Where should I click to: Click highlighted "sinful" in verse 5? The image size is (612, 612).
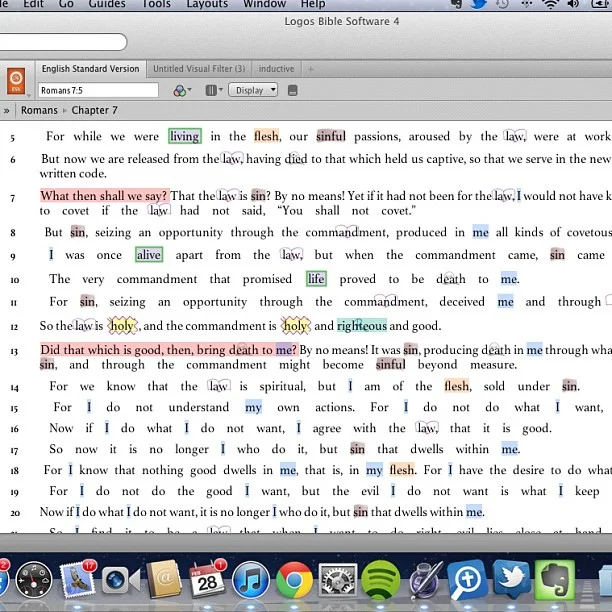[331, 136]
